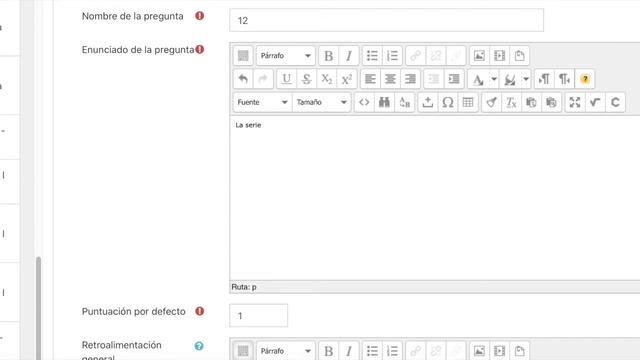Insert a table
The width and height of the screenshot is (640, 360).
pos(468,102)
